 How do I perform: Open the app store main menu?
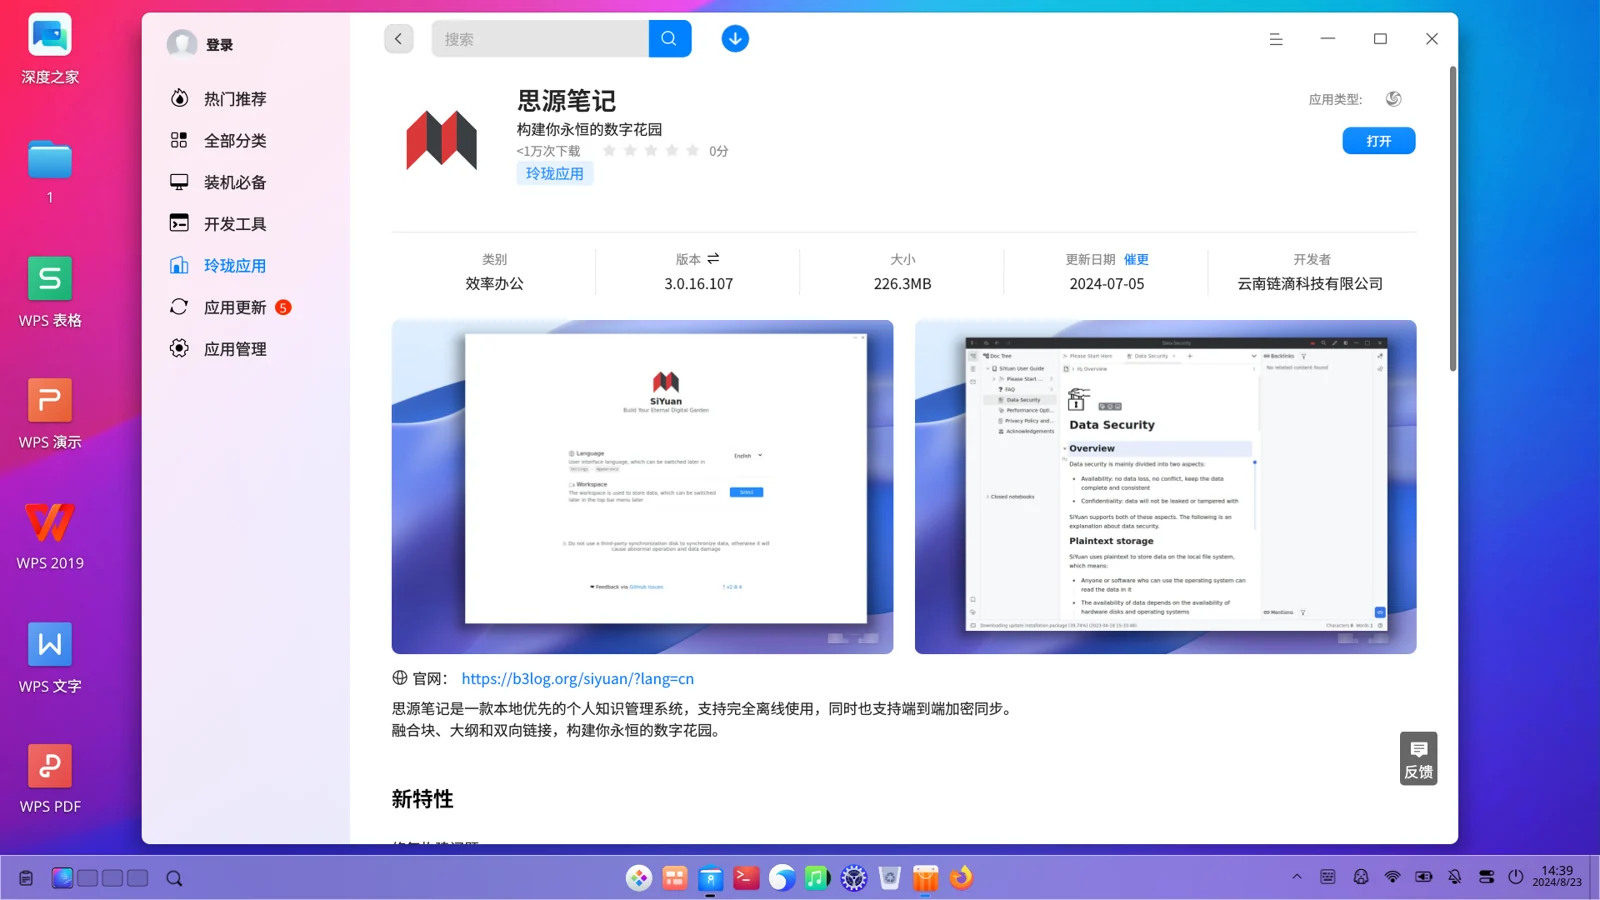point(1276,39)
